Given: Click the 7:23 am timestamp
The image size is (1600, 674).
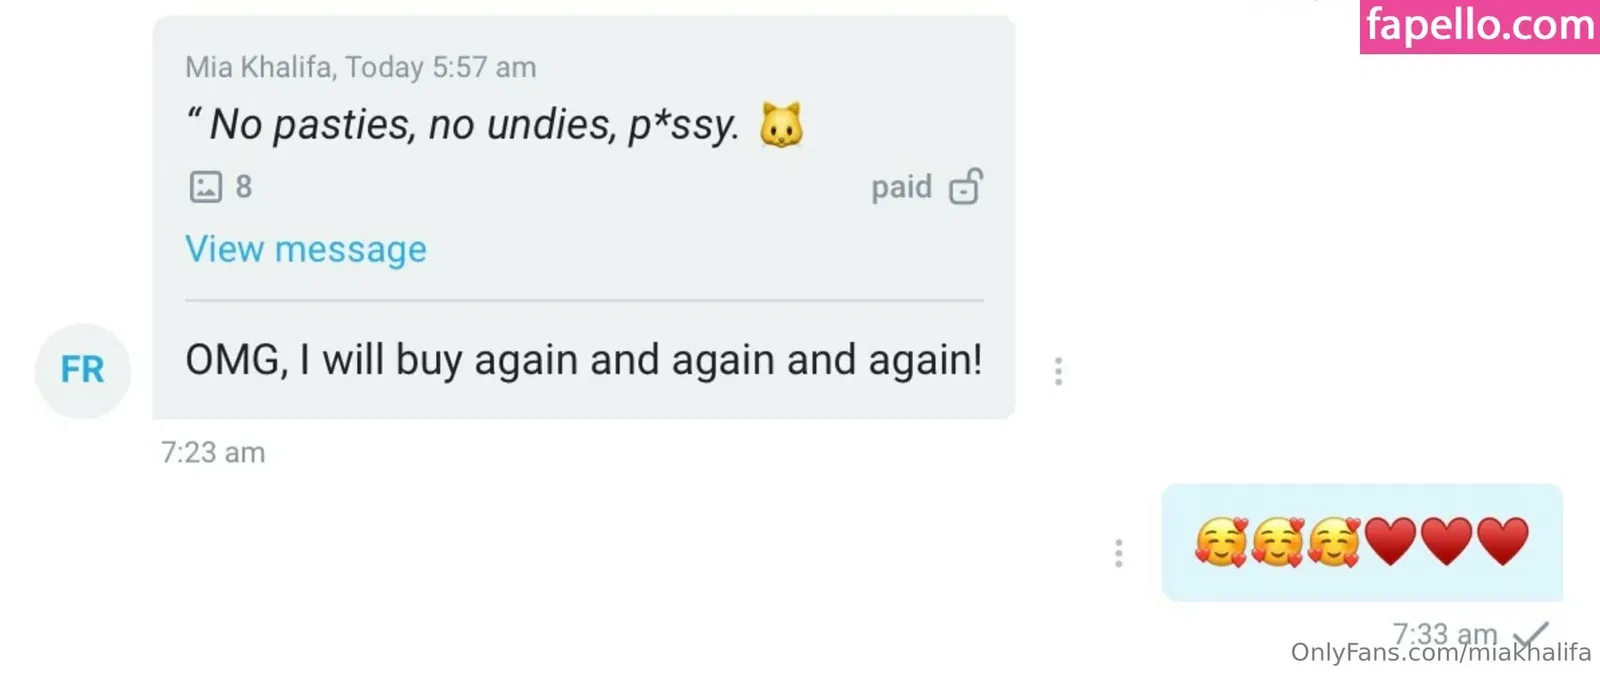Looking at the screenshot, I should click(213, 453).
